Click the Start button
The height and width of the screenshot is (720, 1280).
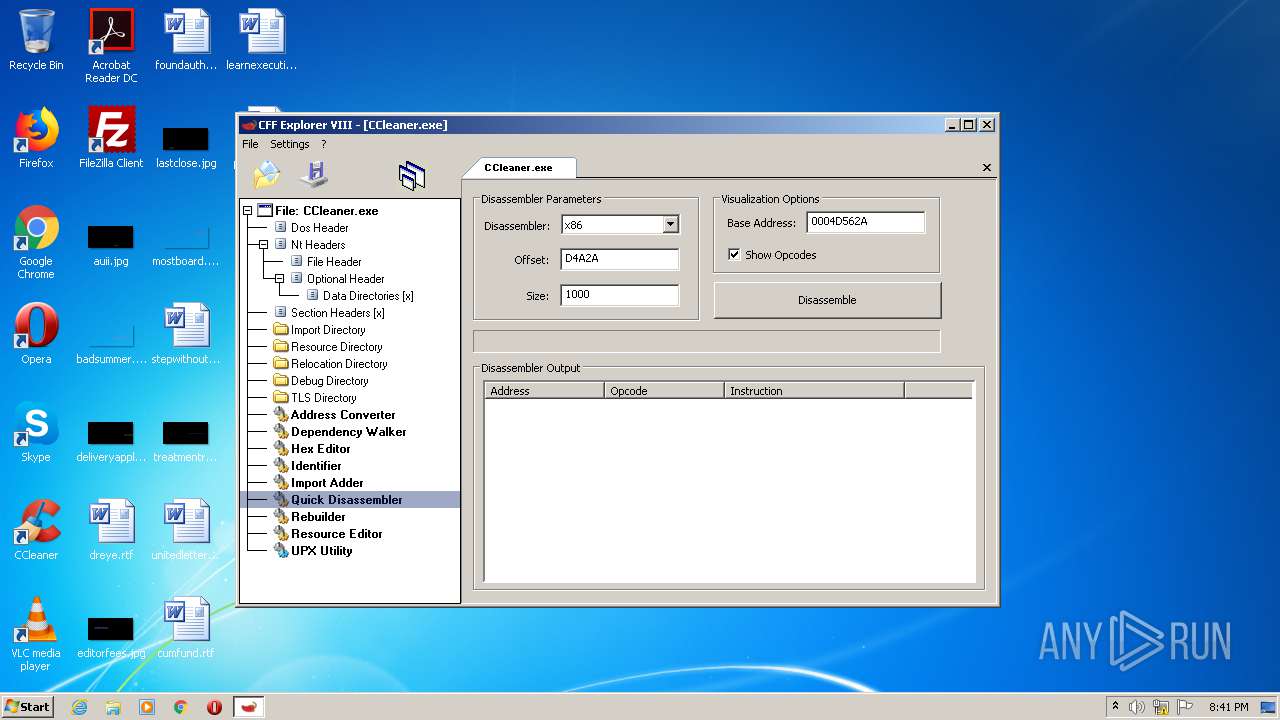pos(27,706)
